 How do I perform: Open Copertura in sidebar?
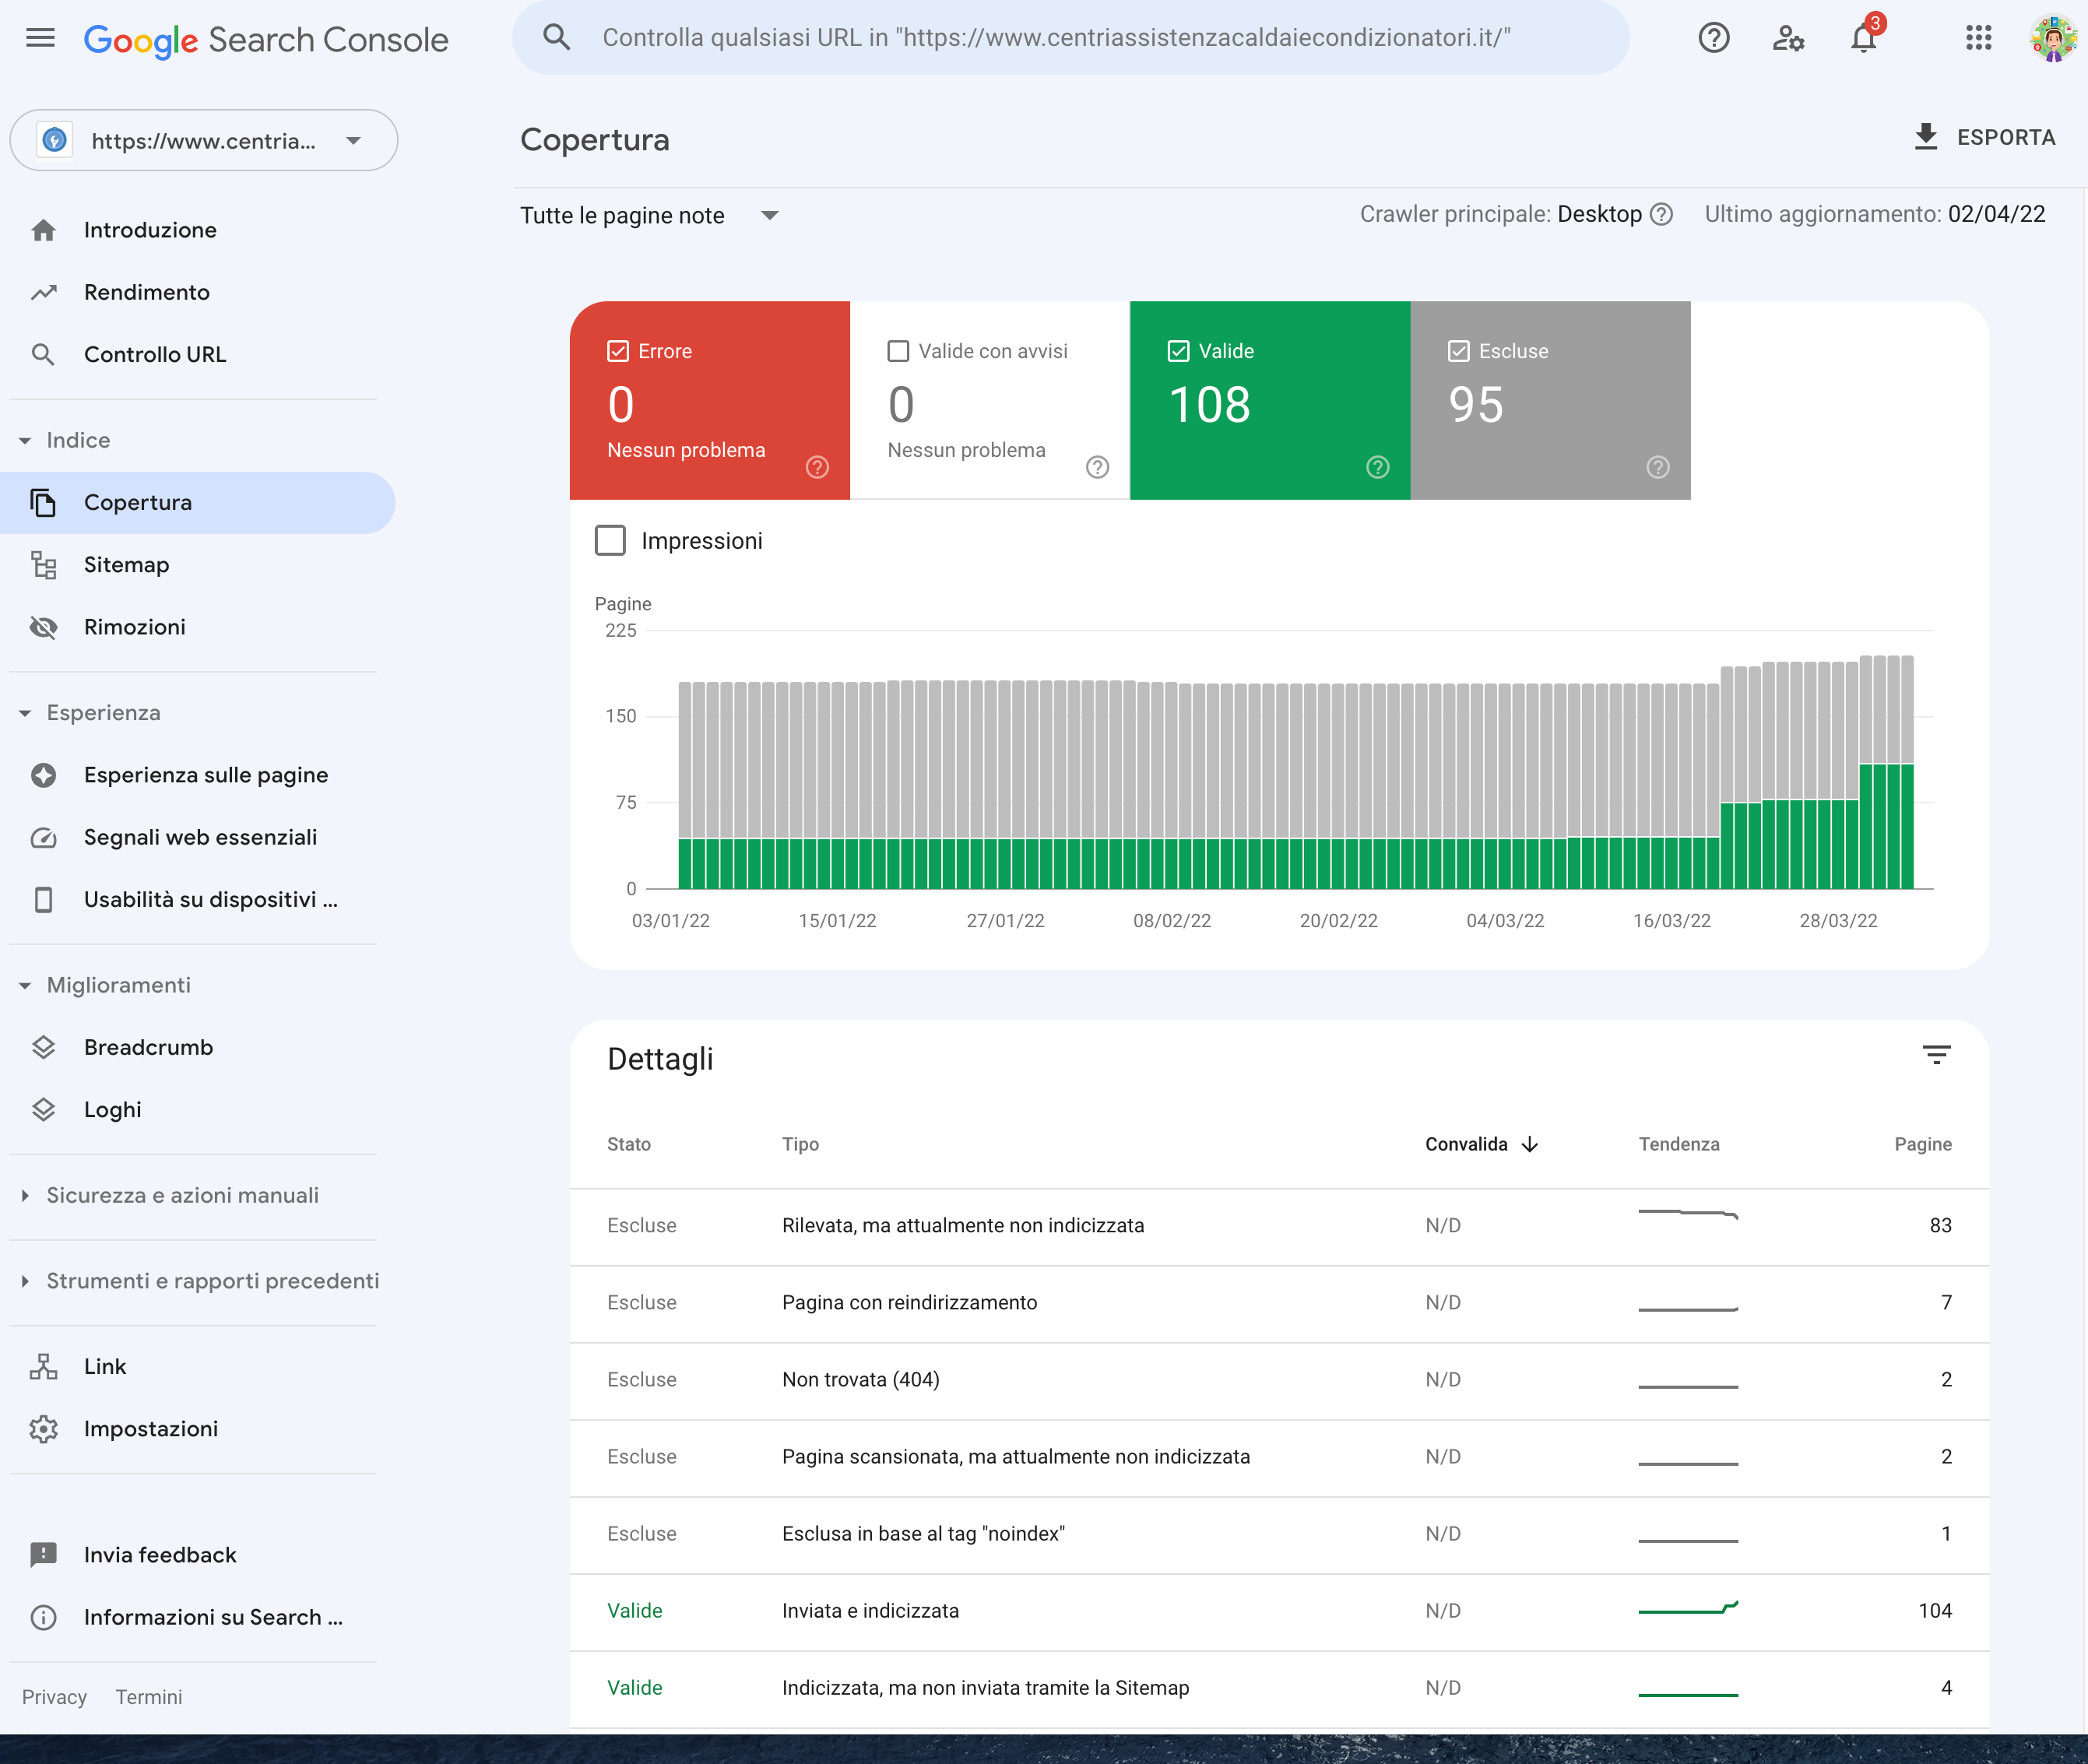[x=198, y=502]
